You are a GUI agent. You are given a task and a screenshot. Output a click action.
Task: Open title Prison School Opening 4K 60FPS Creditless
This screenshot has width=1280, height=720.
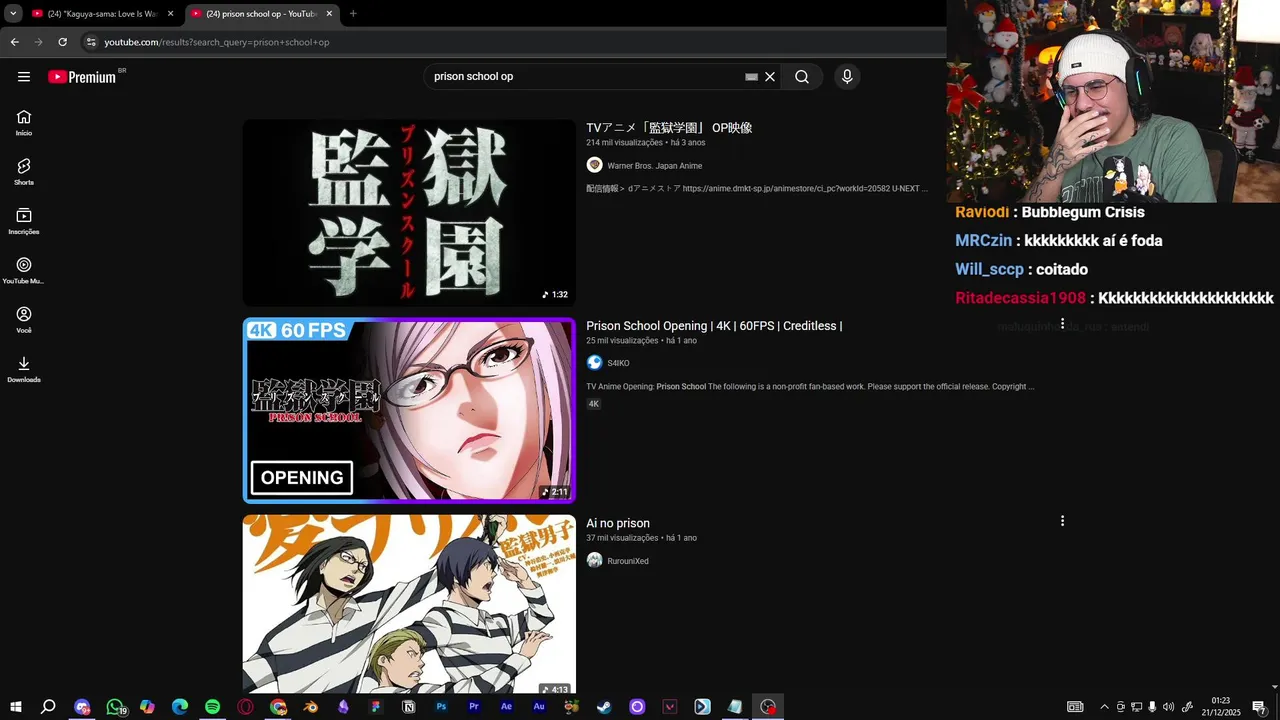point(714,326)
